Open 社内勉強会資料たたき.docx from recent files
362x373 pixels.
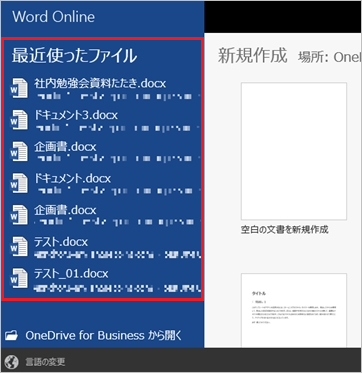coord(100,84)
